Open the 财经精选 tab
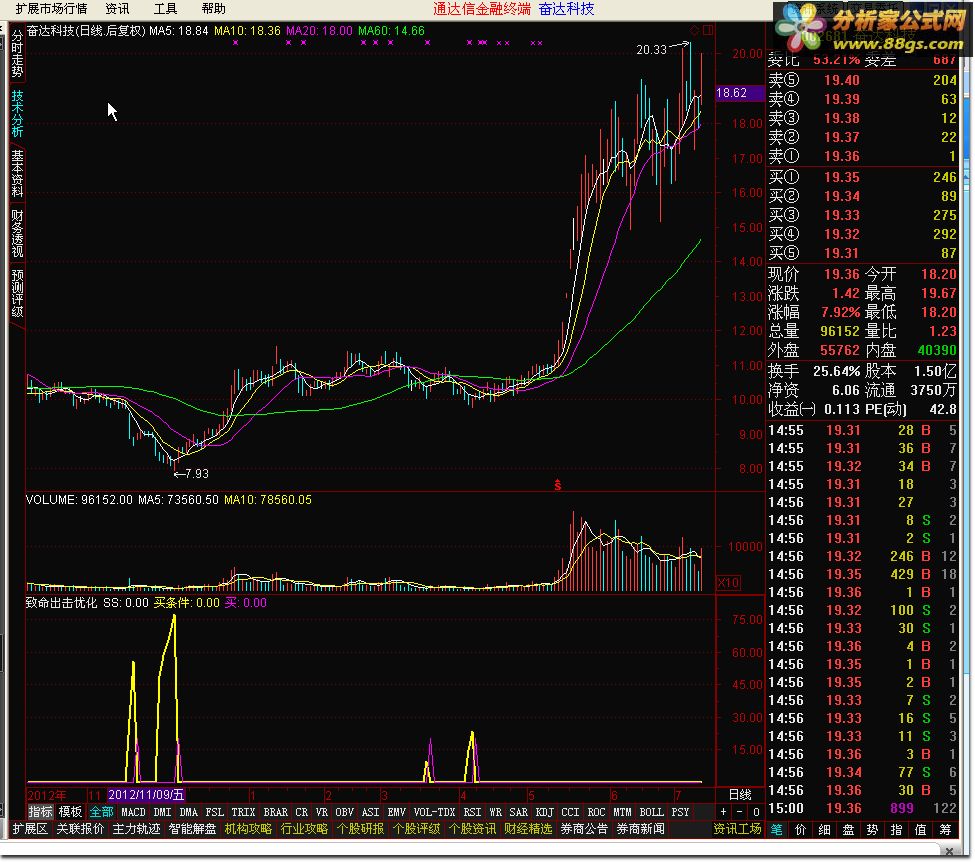The height and width of the screenshot is (862, 975). pos(528,829)
